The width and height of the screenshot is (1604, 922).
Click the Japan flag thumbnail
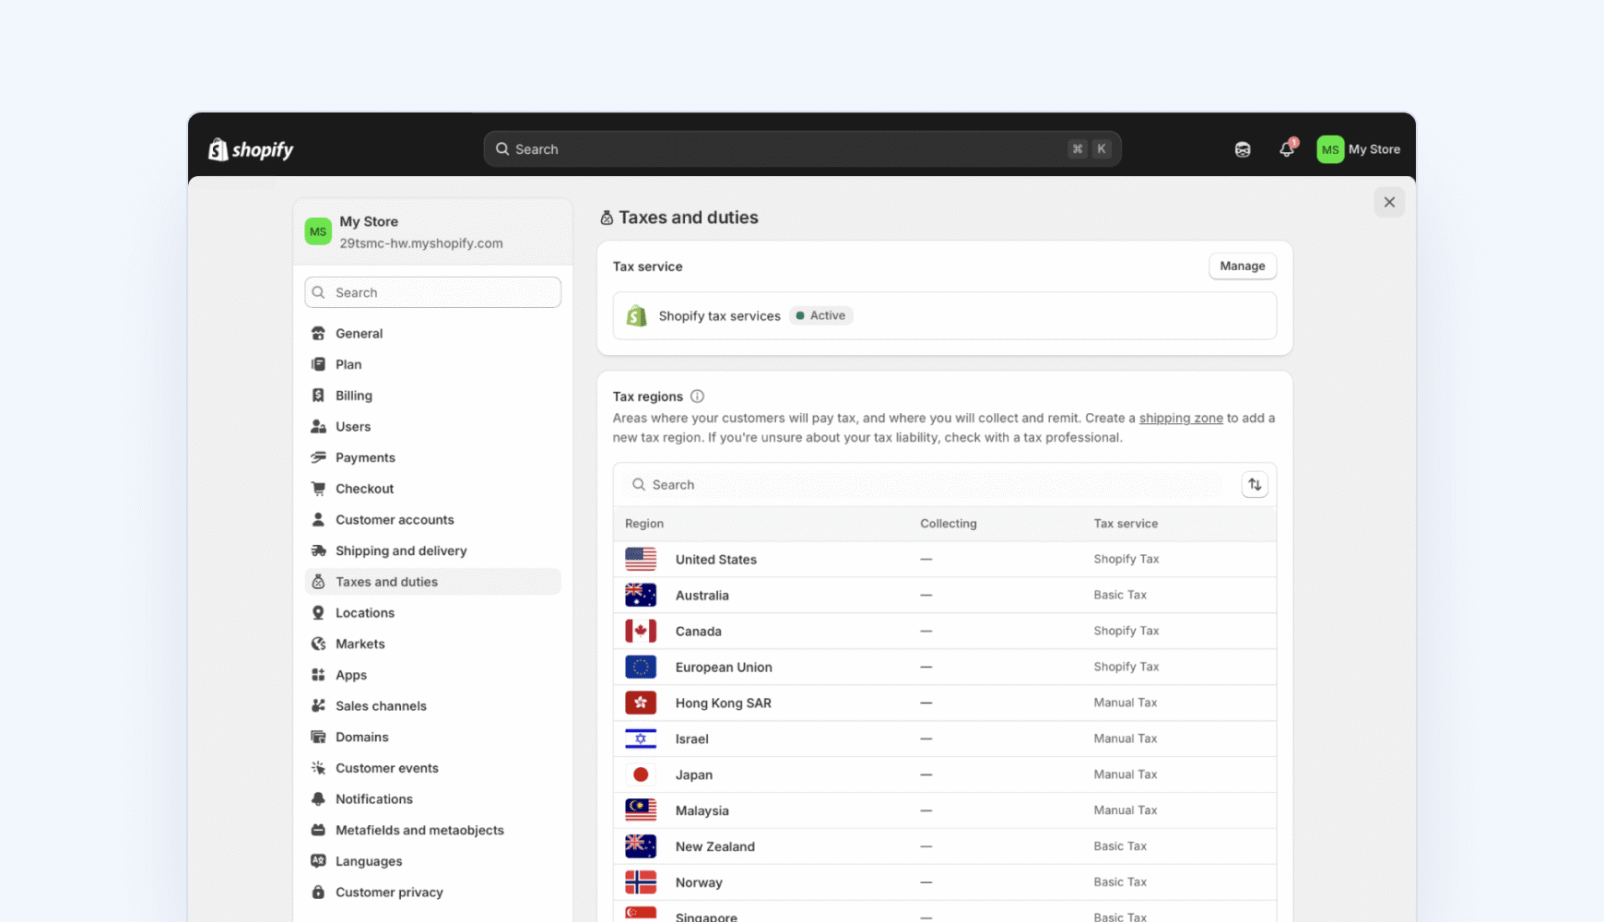[x=640, y=775]
